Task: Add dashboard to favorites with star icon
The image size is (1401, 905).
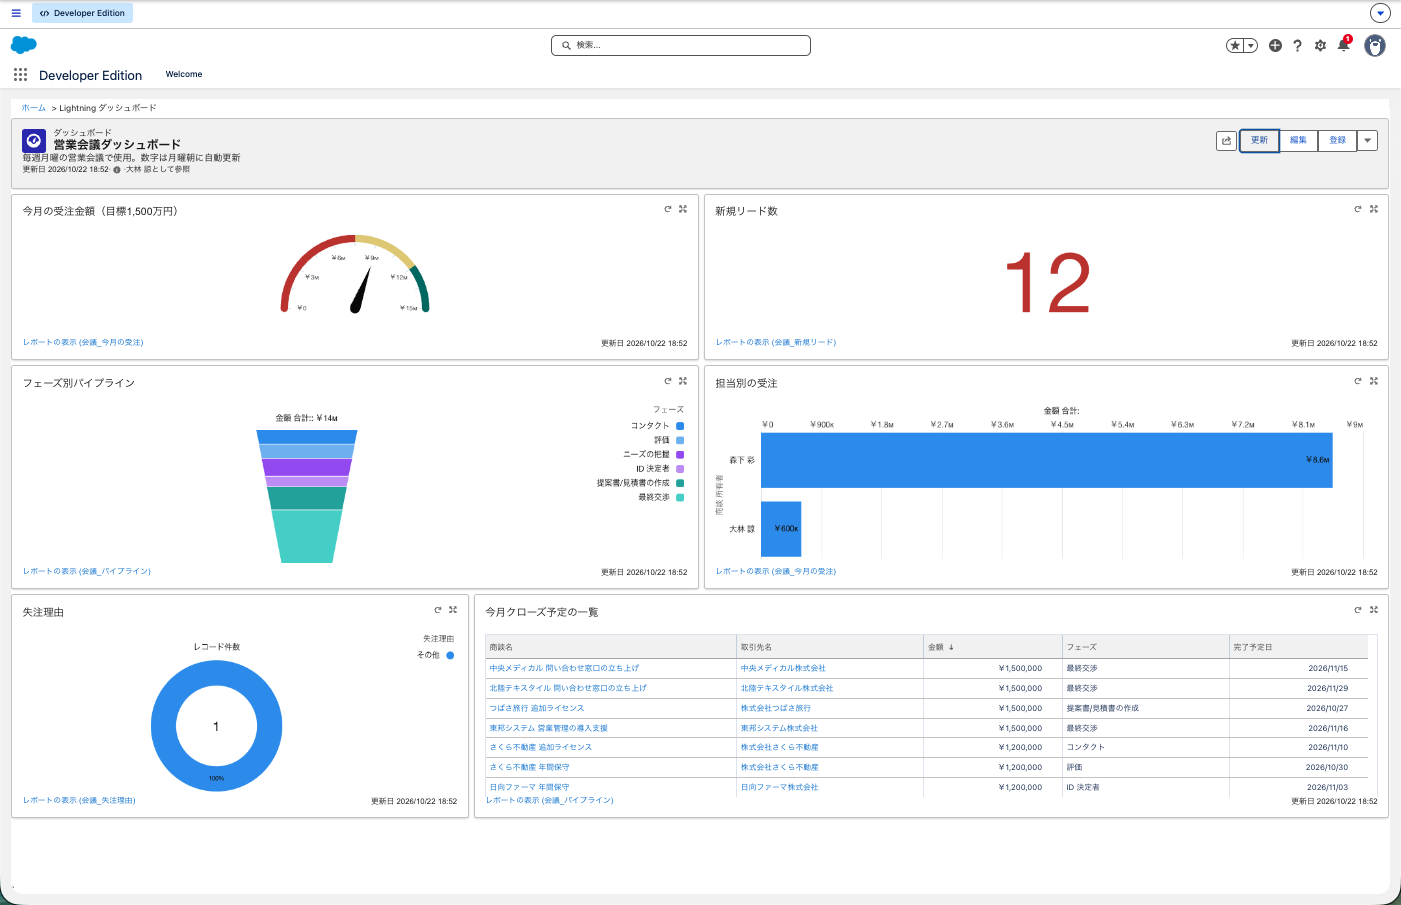Action: (x=1236, y=45)
